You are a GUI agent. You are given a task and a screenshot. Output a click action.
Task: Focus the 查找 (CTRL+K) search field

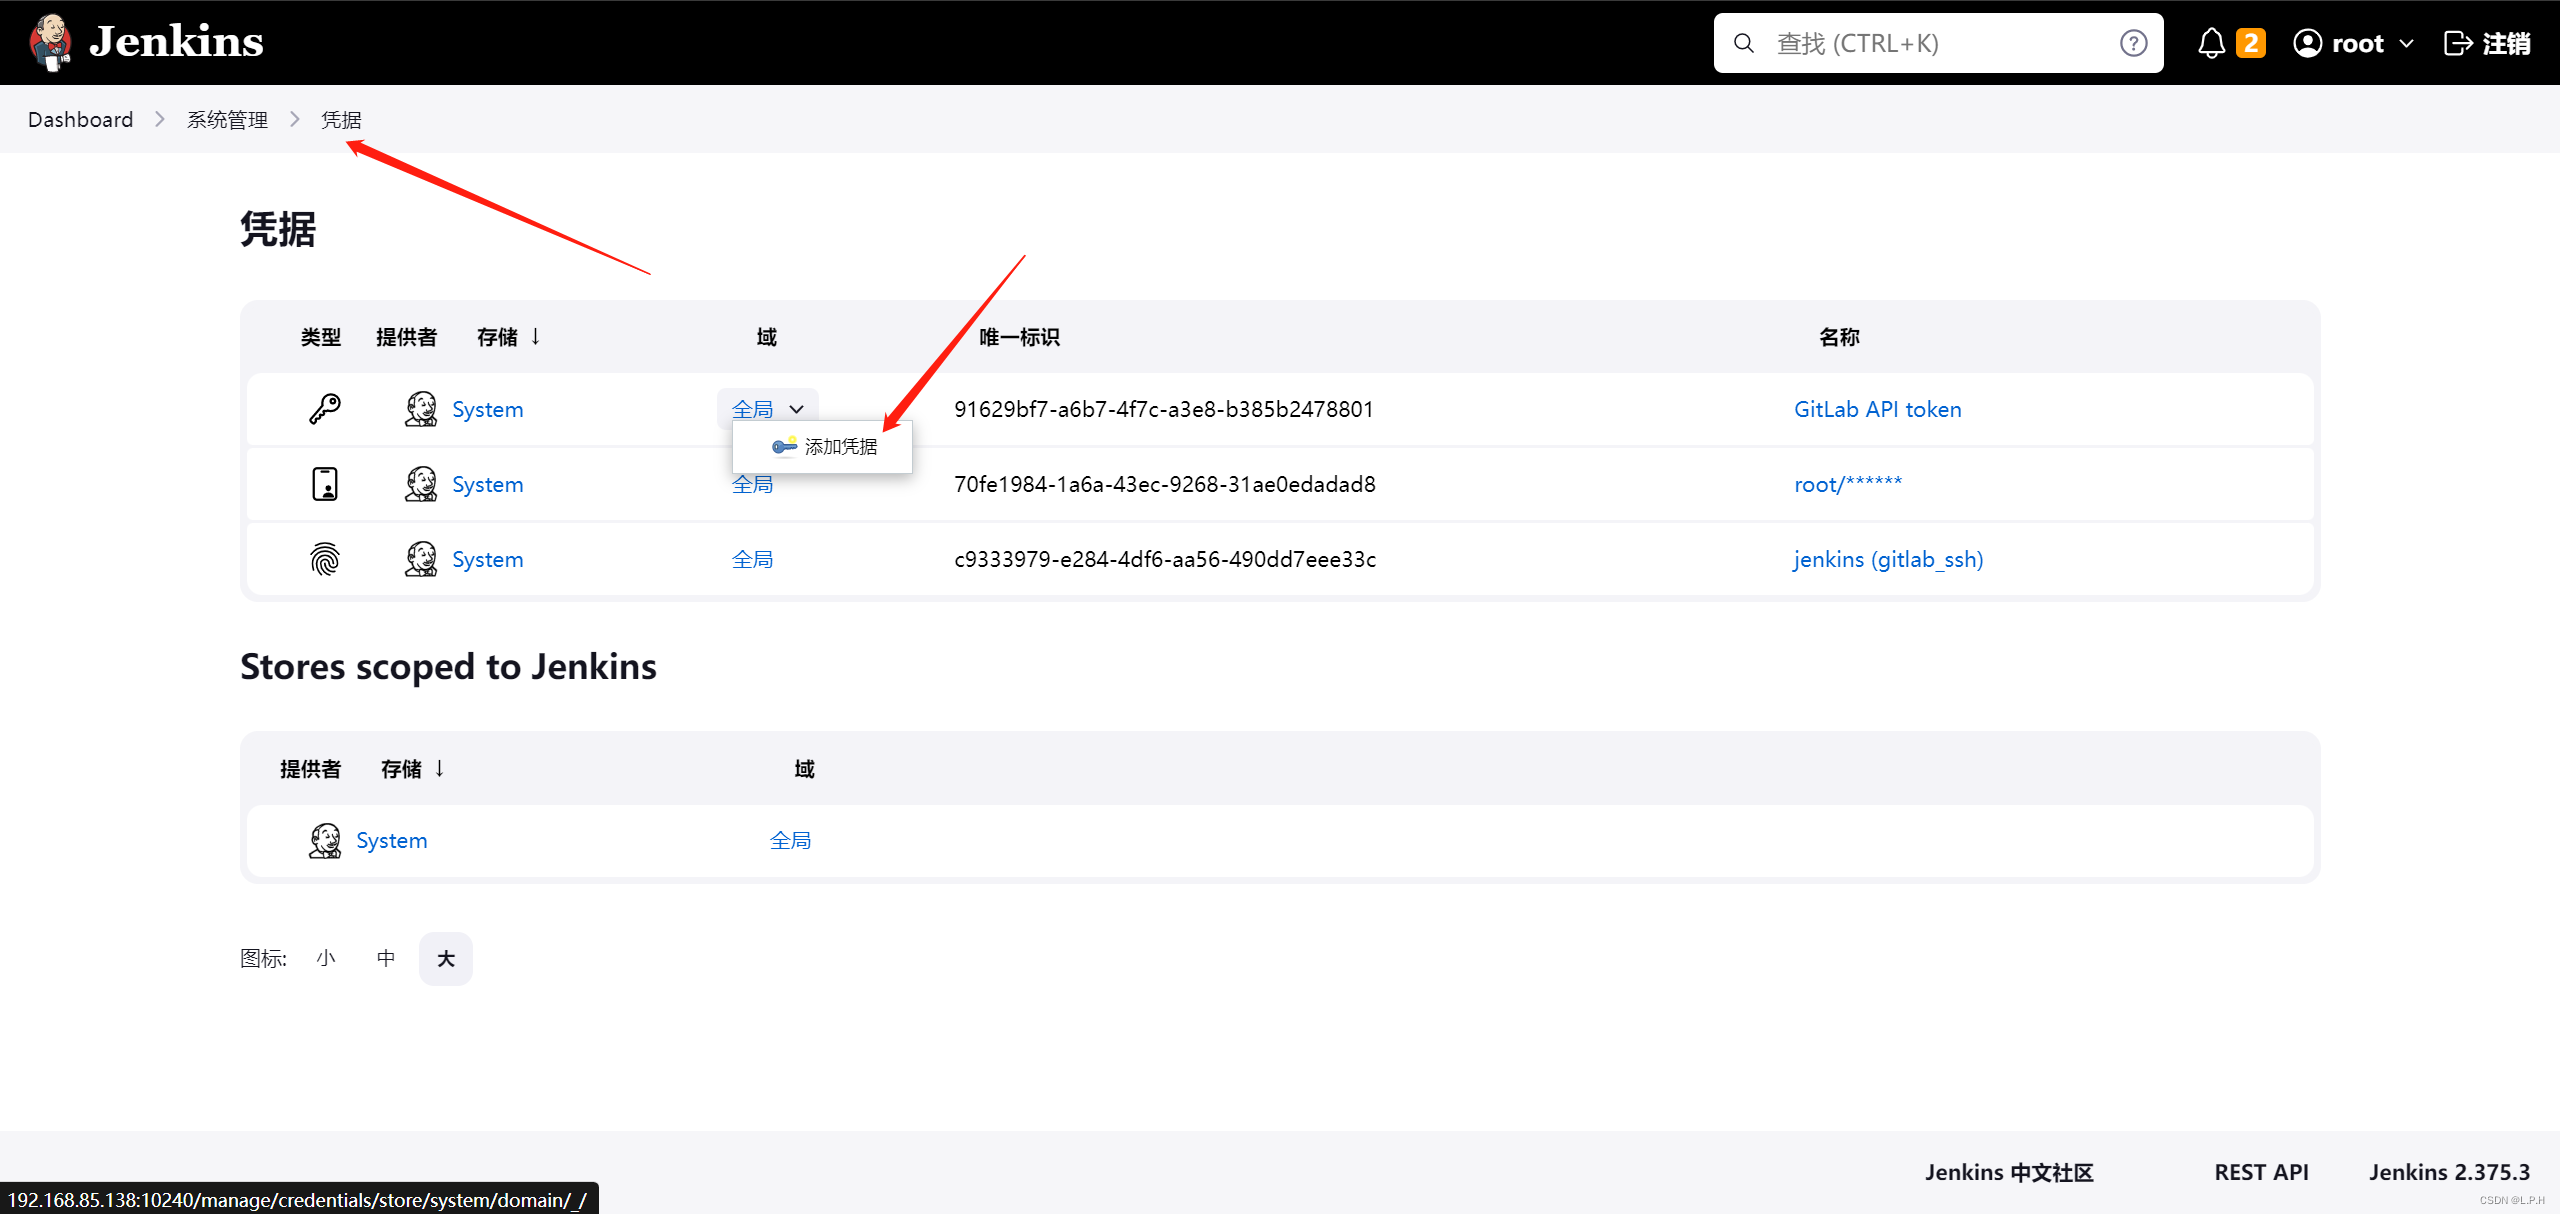pyautogui.click(x=1938, y=43)
